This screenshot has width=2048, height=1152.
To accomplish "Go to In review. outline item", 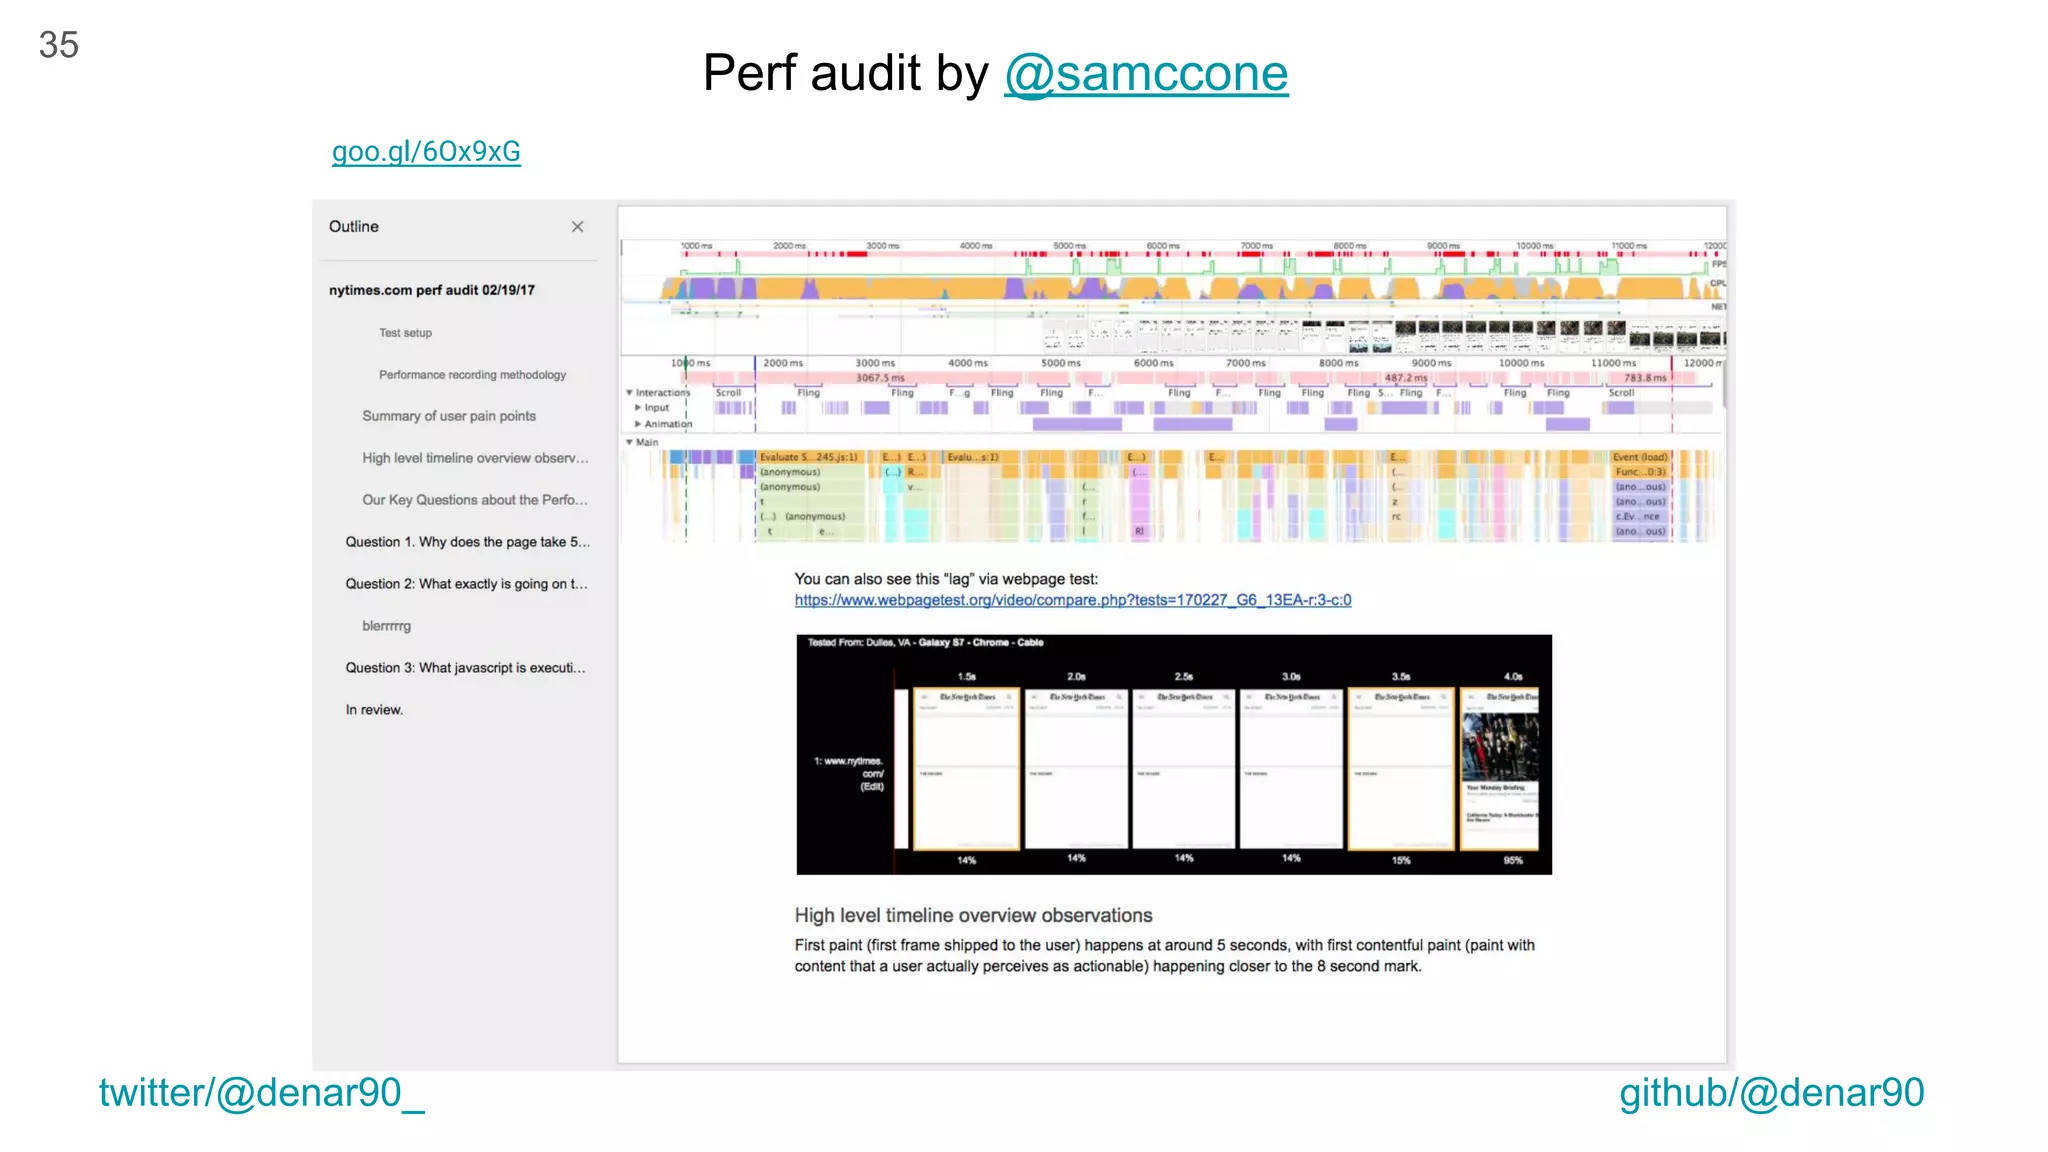I will [x=374, y=710].
